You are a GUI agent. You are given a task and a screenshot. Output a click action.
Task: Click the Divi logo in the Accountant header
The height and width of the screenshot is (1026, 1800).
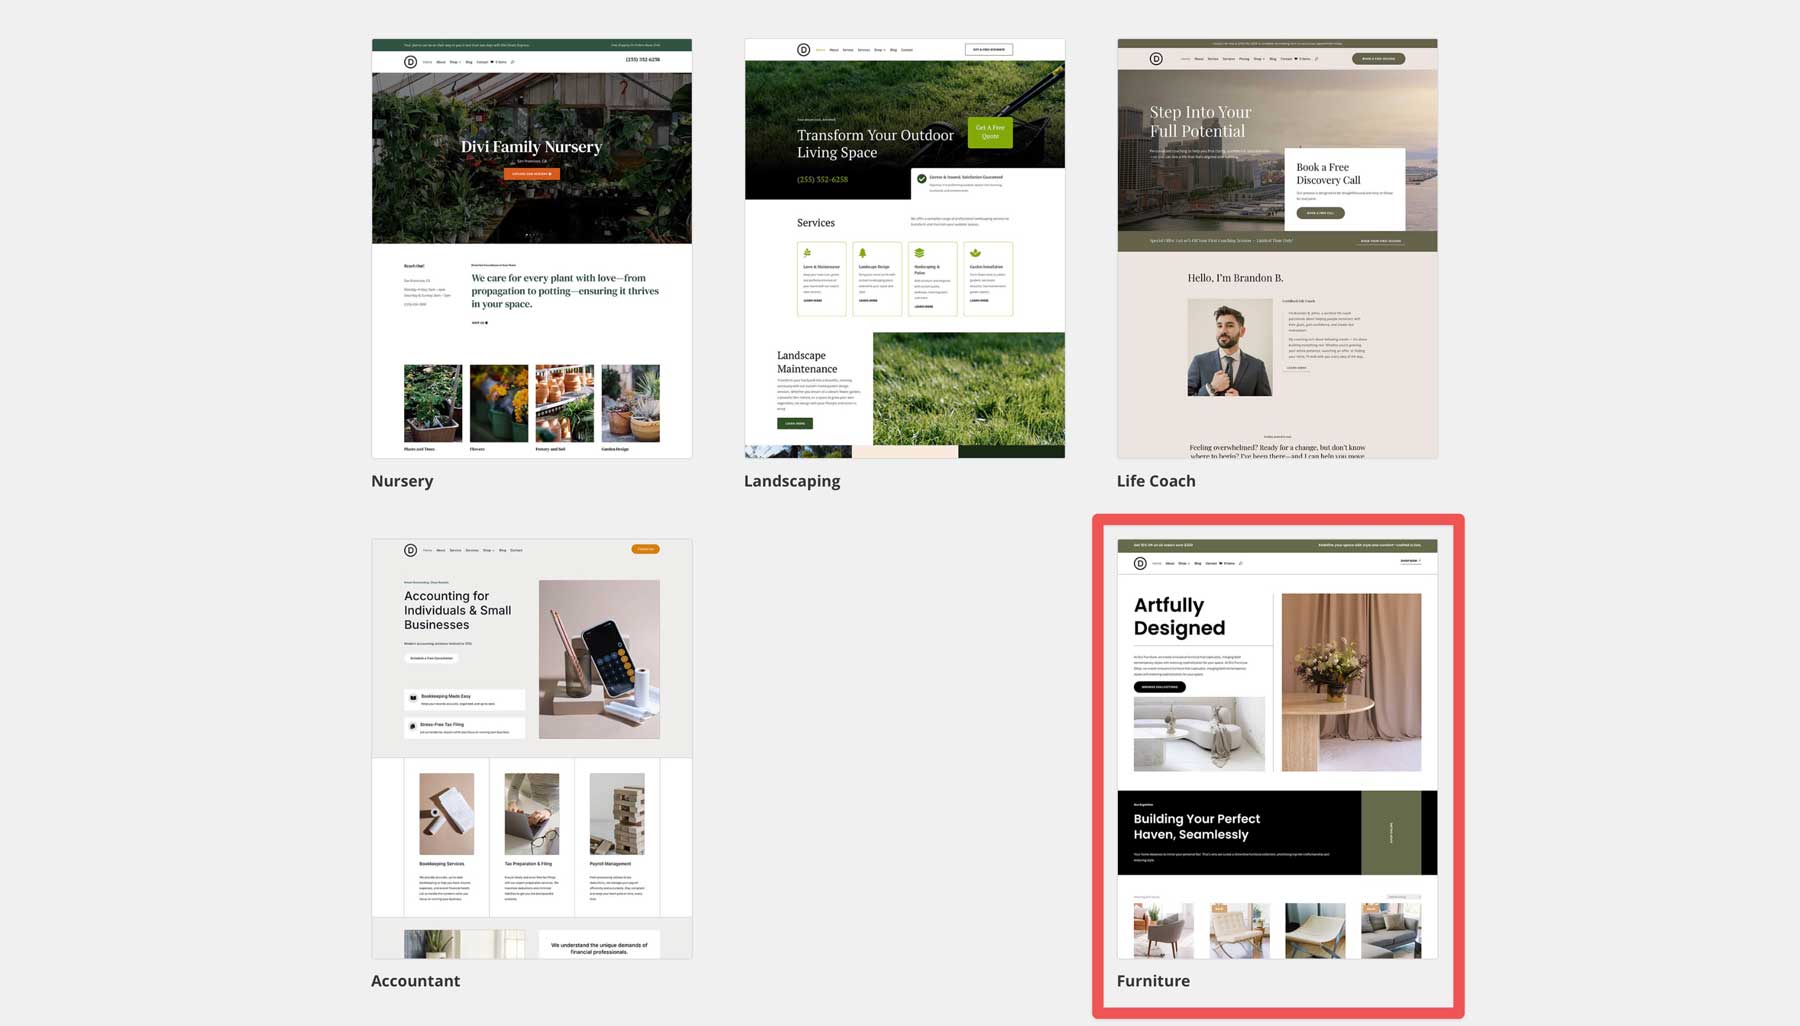point(410,550)
